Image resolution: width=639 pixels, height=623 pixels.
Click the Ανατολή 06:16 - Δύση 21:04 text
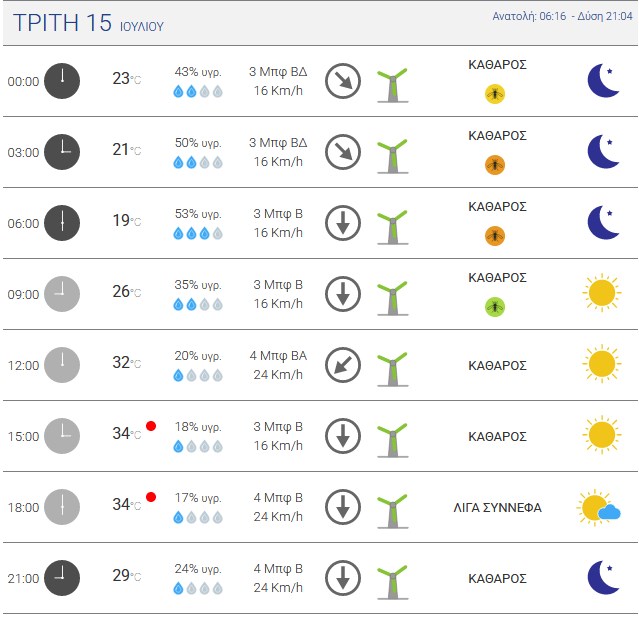tap(562, 16)
